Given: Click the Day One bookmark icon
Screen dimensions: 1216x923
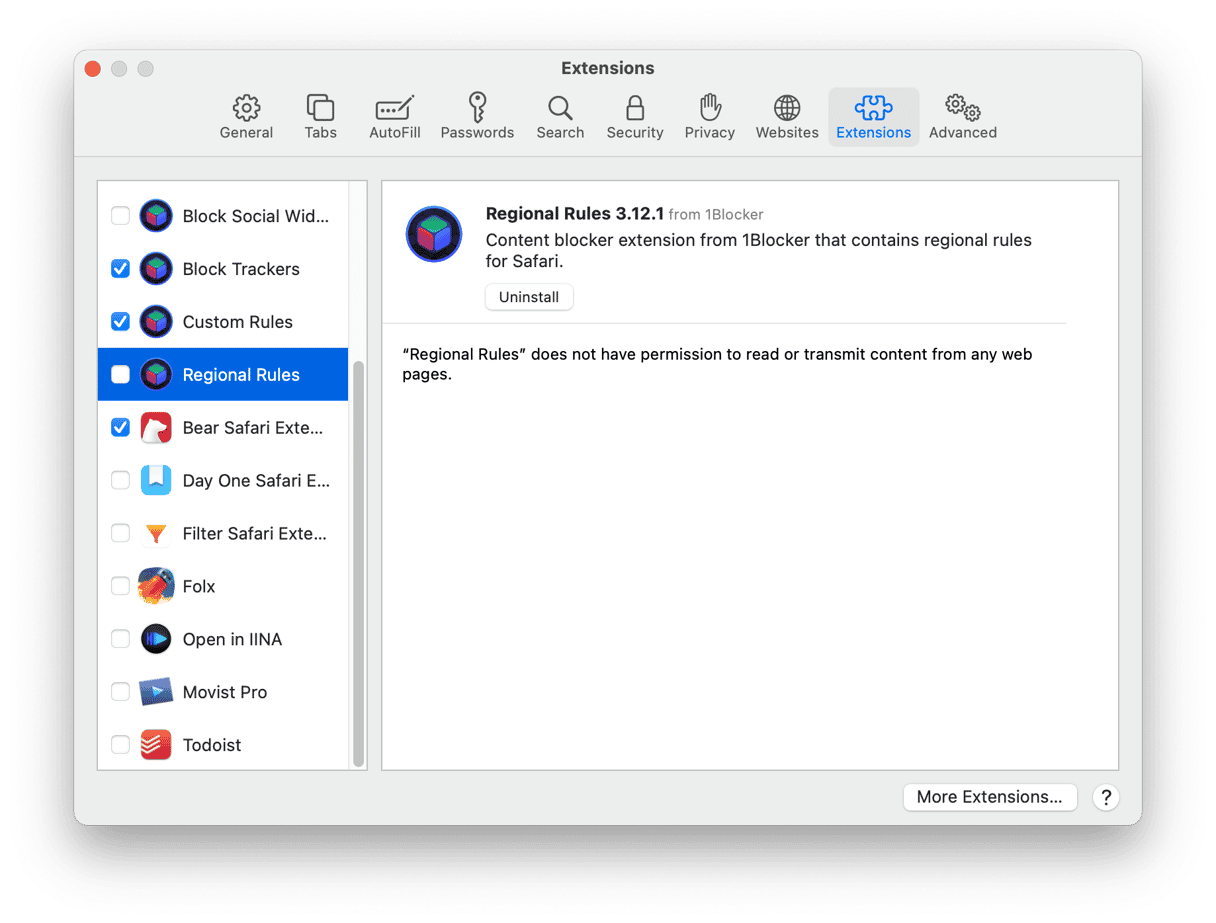Looking at the screenshot, I should pos(156,481).
